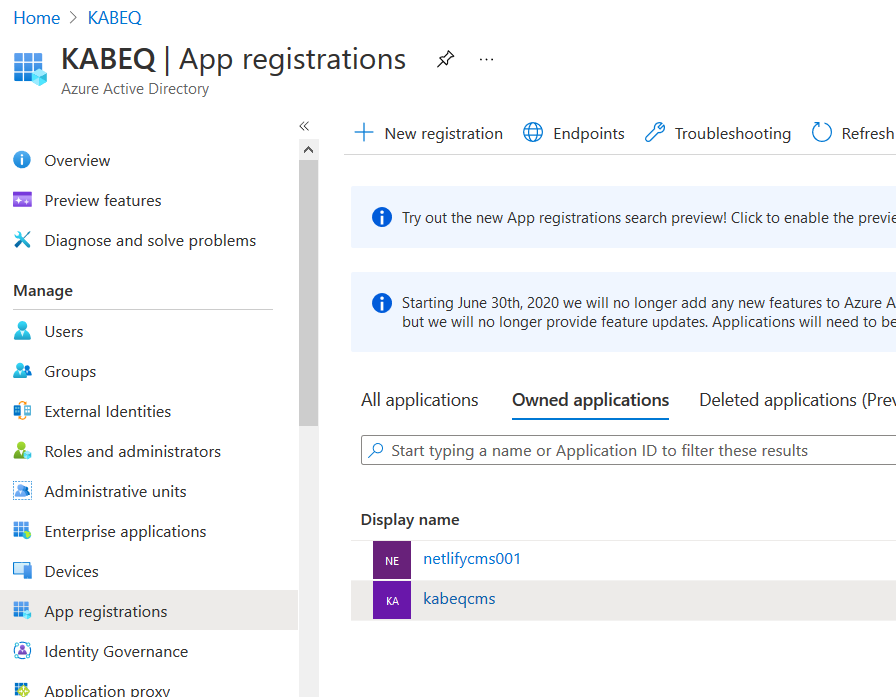Open the netlifycms001 app registration
Image resolution: width=896 pixels, height=697 pixels.
[x=472, y=559]
